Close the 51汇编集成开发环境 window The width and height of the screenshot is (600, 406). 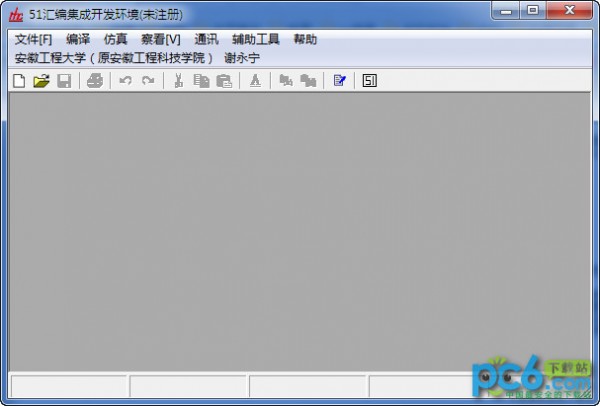569,11
